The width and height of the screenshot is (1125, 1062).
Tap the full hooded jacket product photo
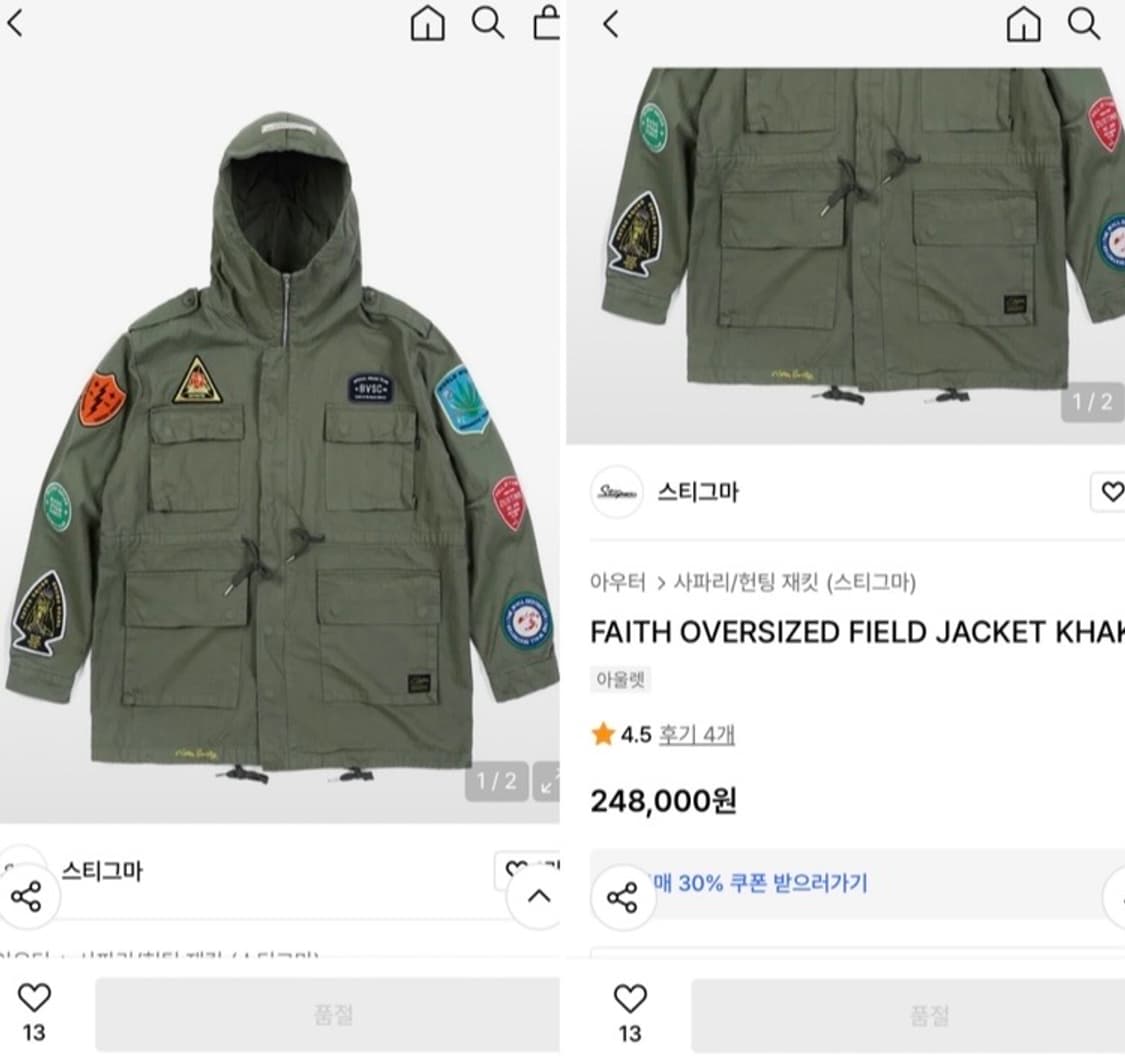click(x=280, y=440)
